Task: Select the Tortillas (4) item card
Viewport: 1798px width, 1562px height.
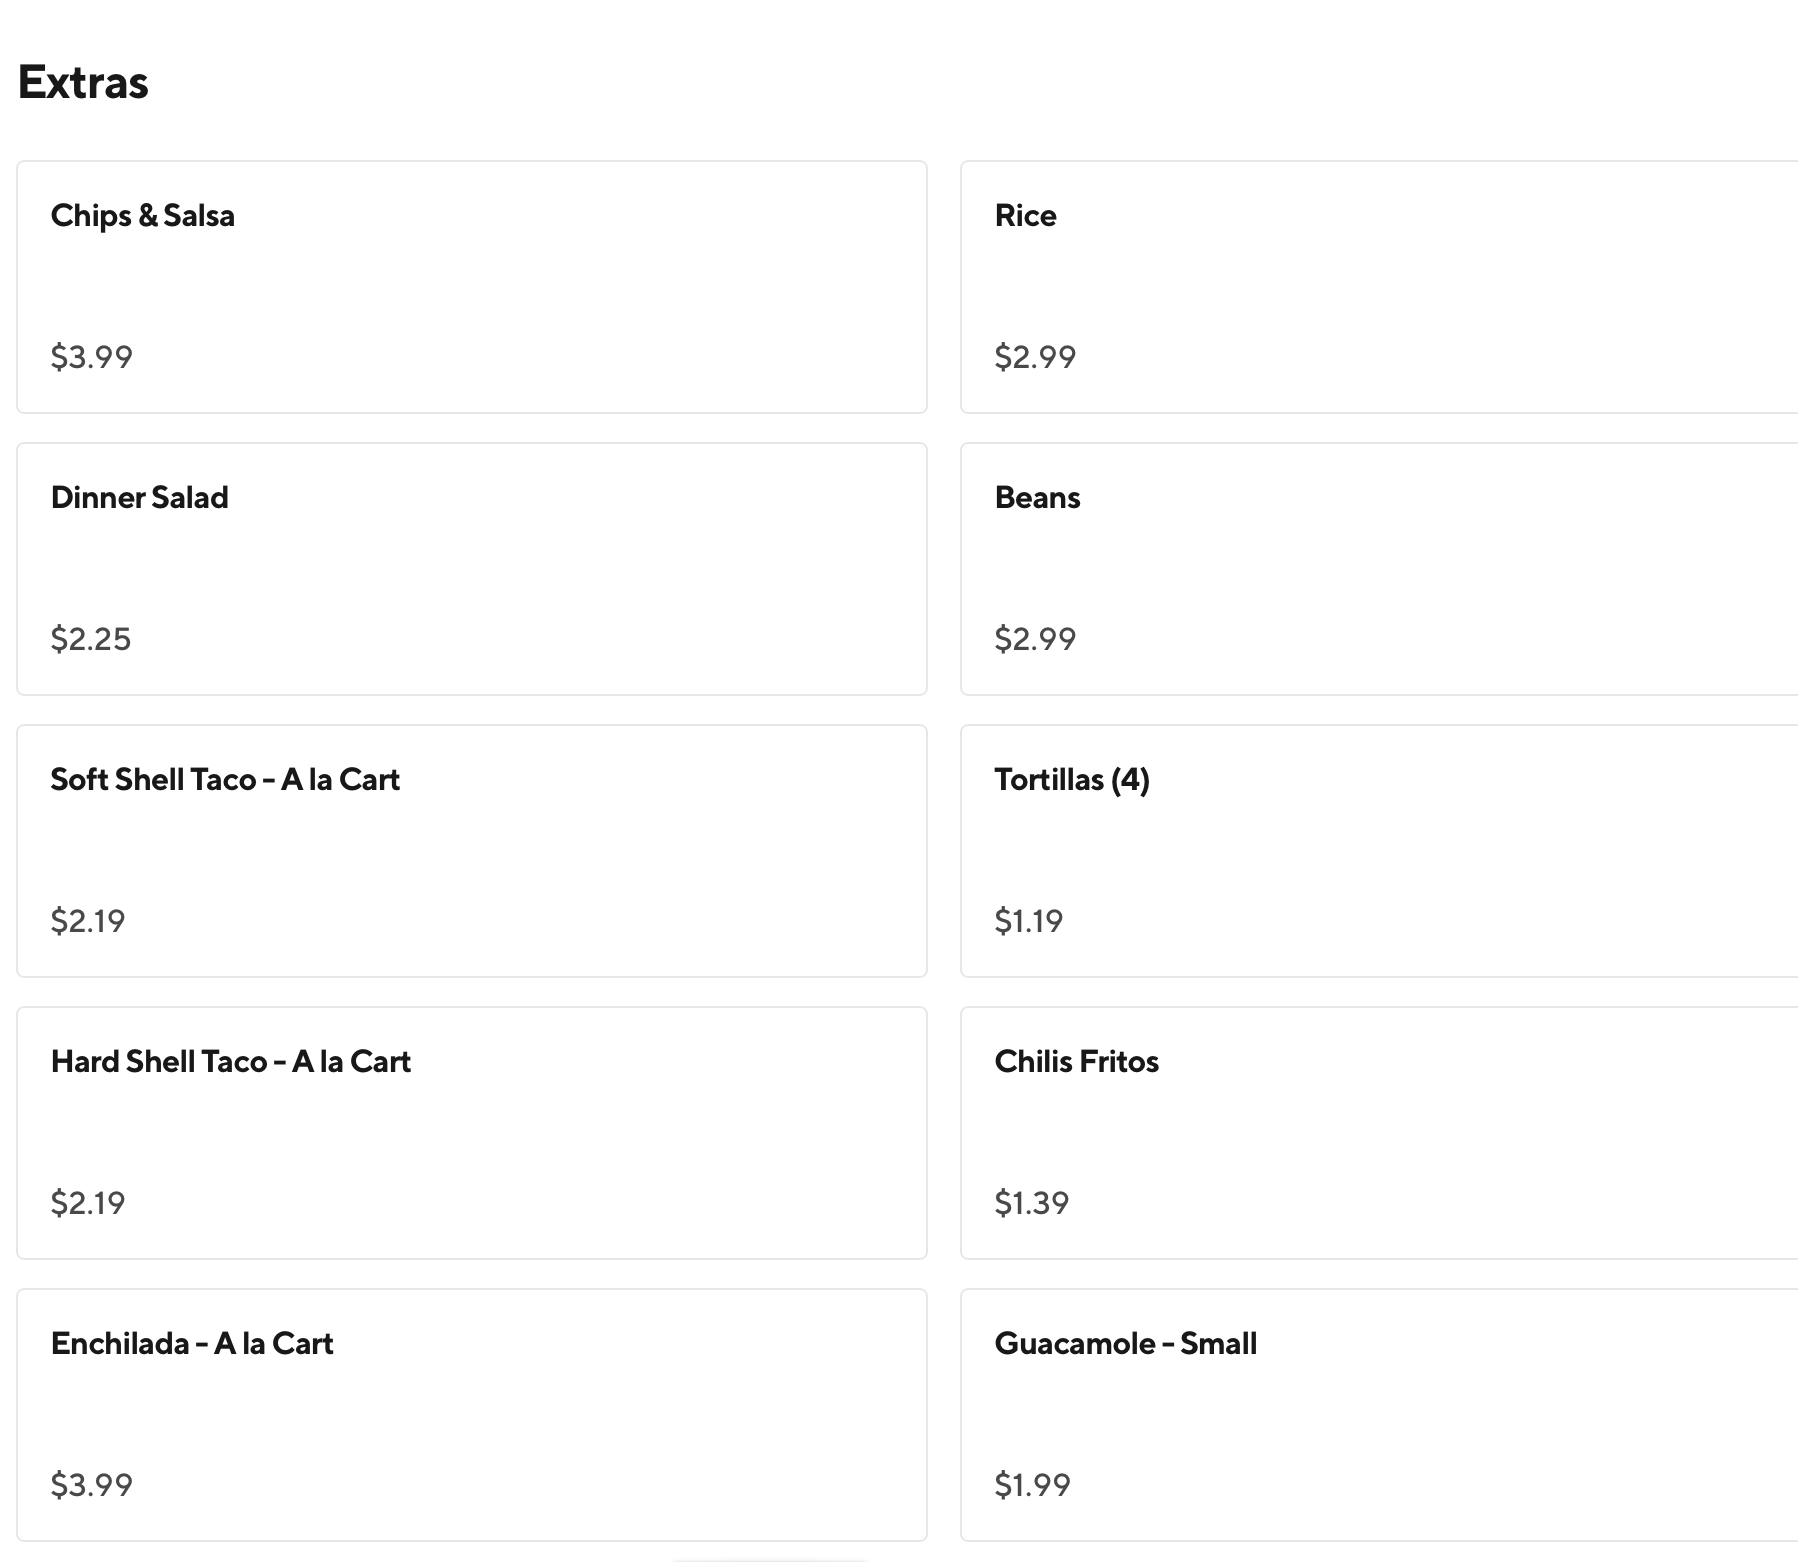Action: (1378, 851)
